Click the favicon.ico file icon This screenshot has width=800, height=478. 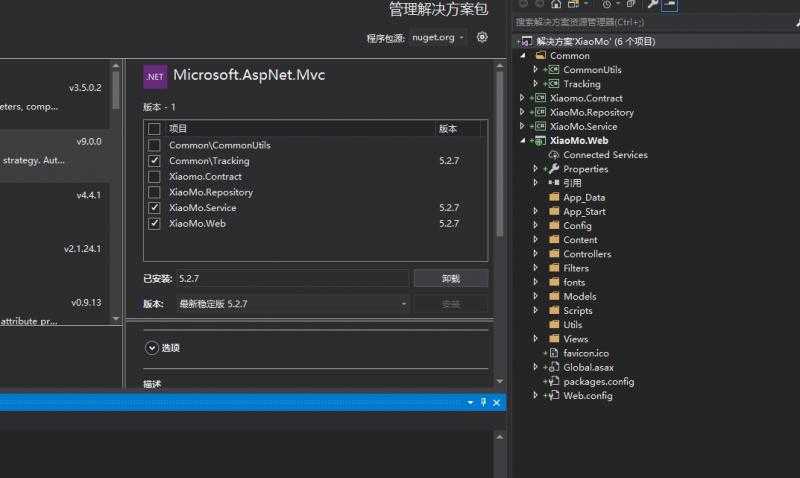554,353
